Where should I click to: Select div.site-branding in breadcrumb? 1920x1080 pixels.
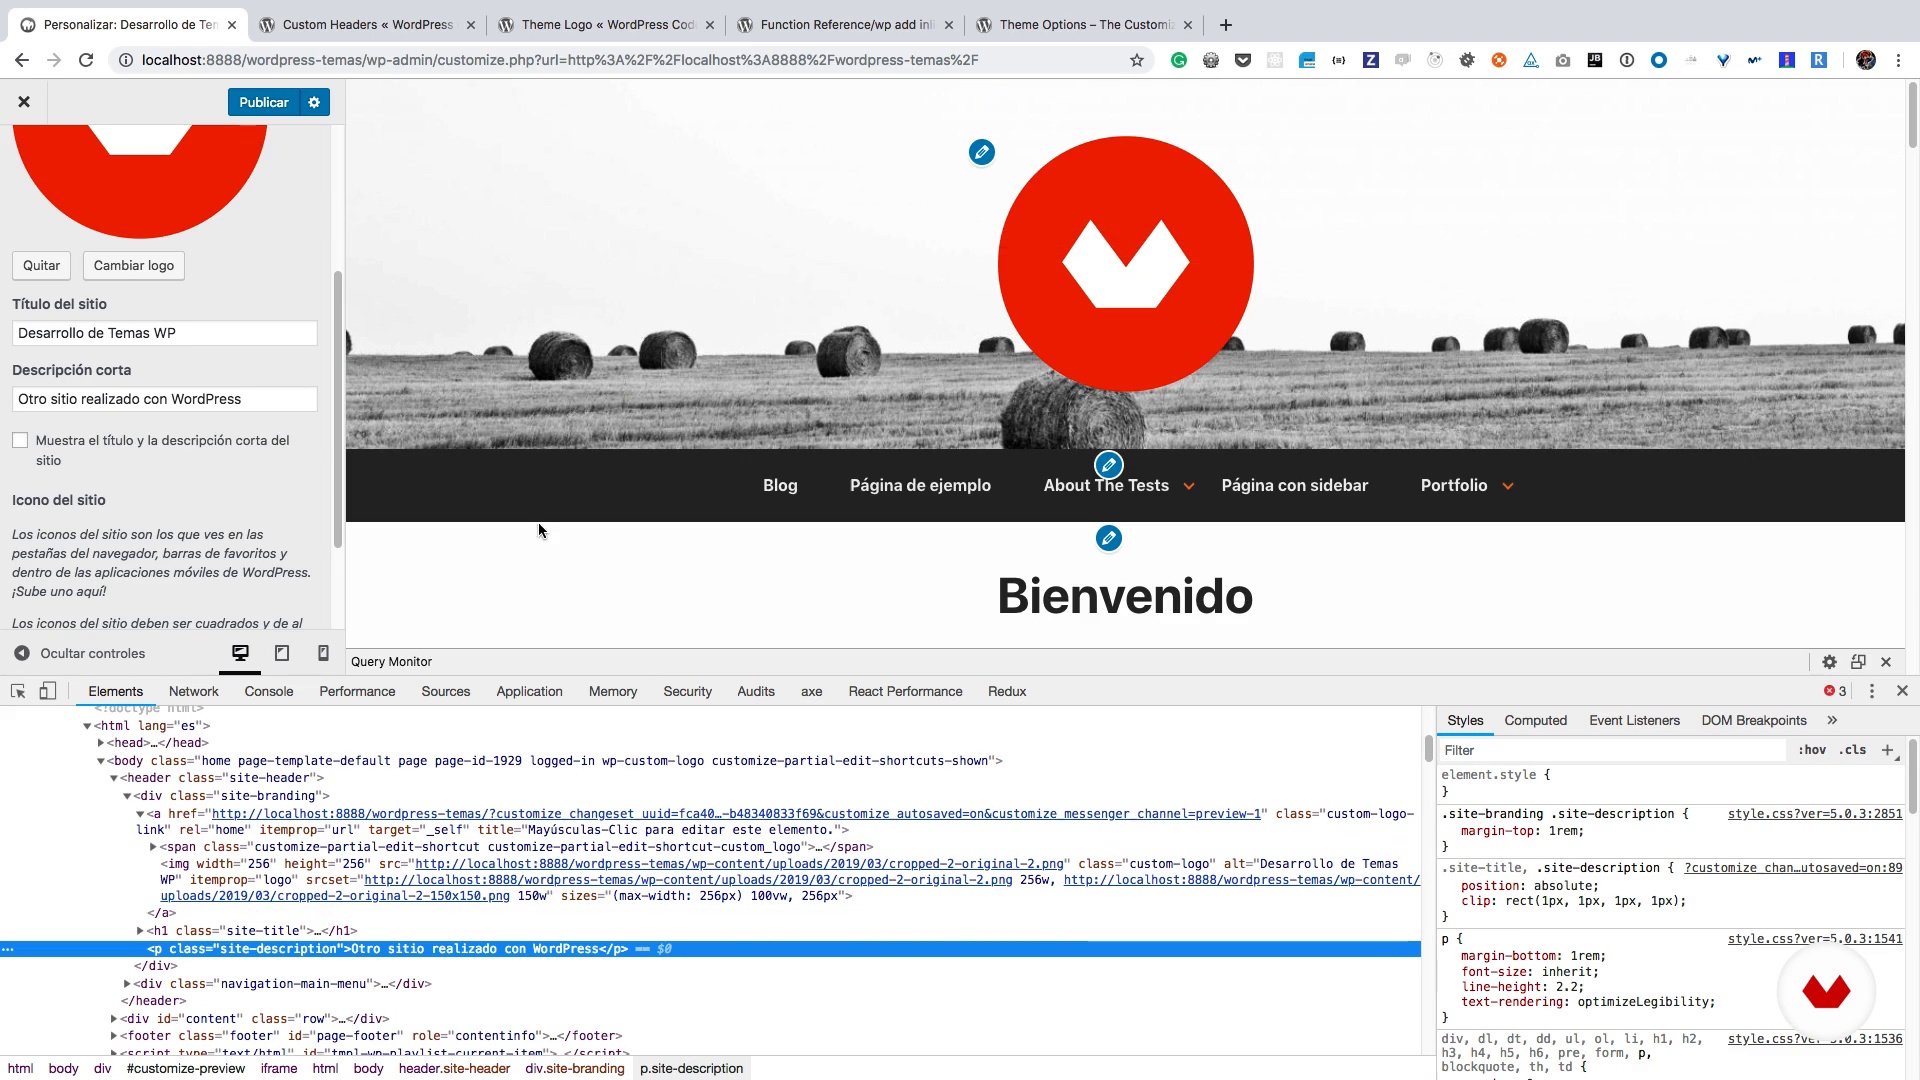click(x=575, y=1069)
